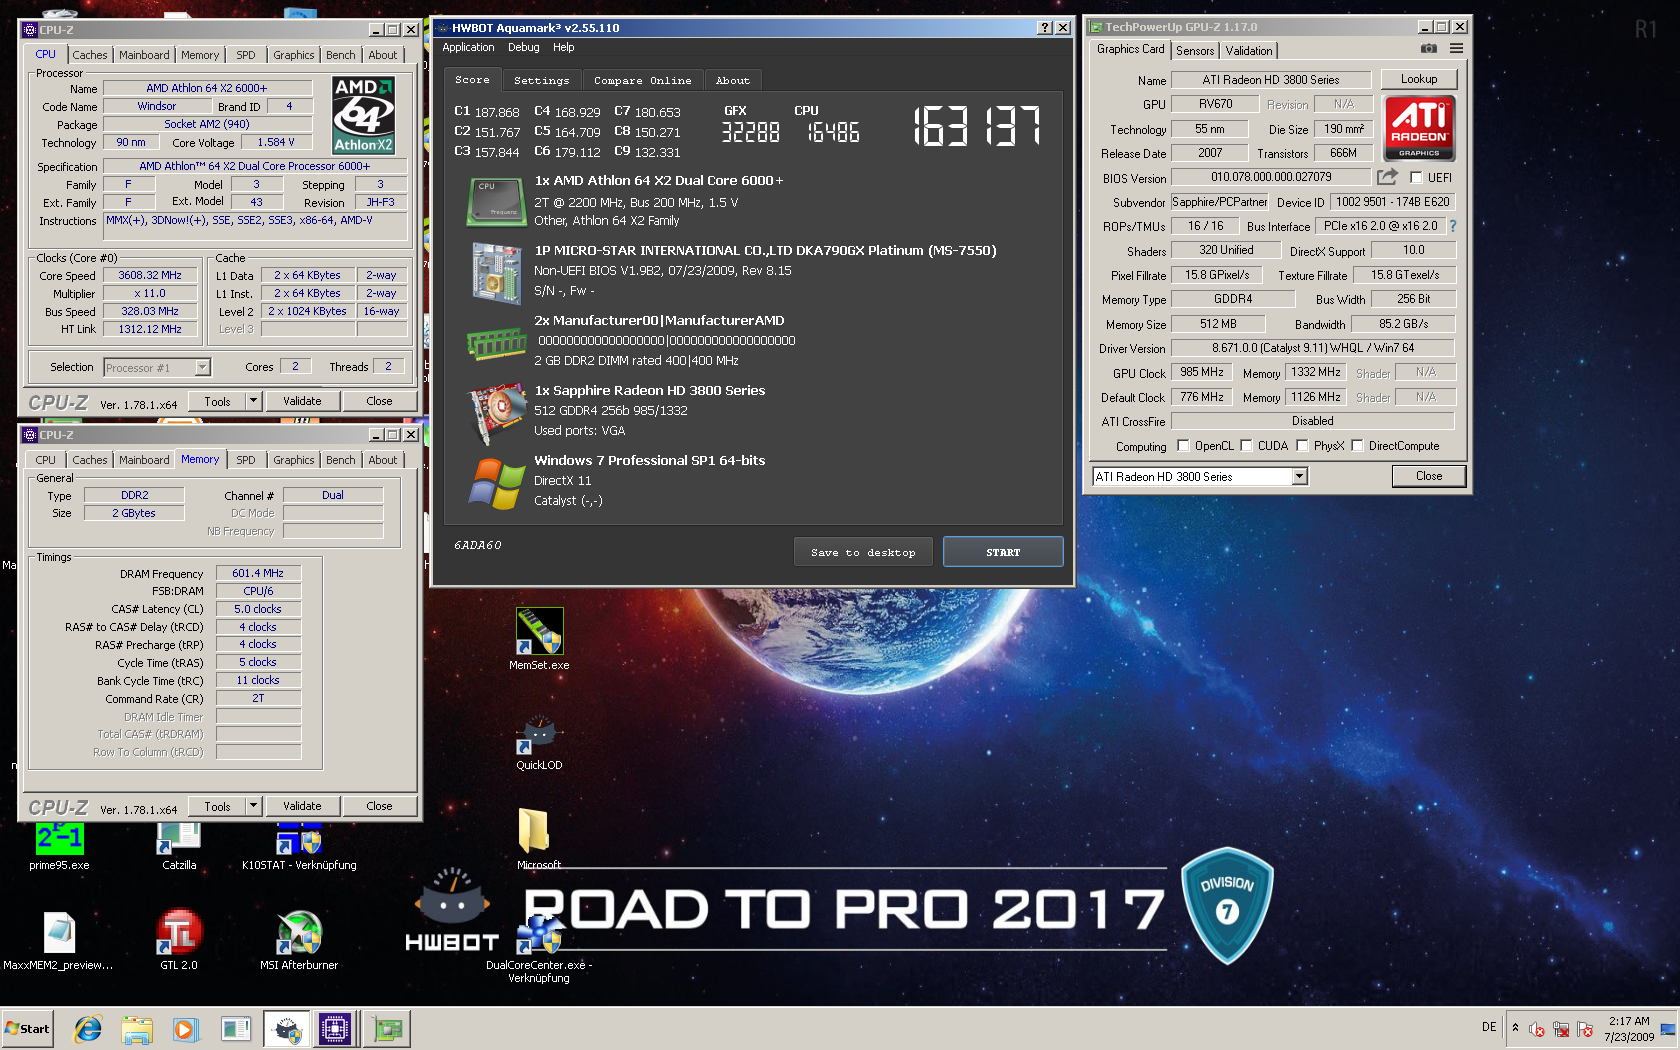Click Validate in the upper CPU-Z window
Image resolution: width=1680 pixels, height=1050 pixels.
click(x=302, y=401)
